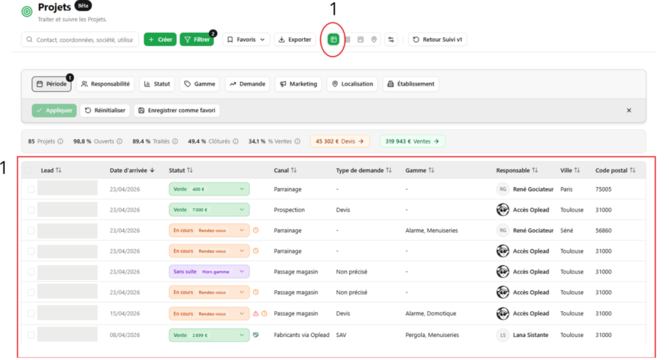Open the Sans suite Hors gamme dropdown
Screen dimensions: 669x360
click(209, 272)
